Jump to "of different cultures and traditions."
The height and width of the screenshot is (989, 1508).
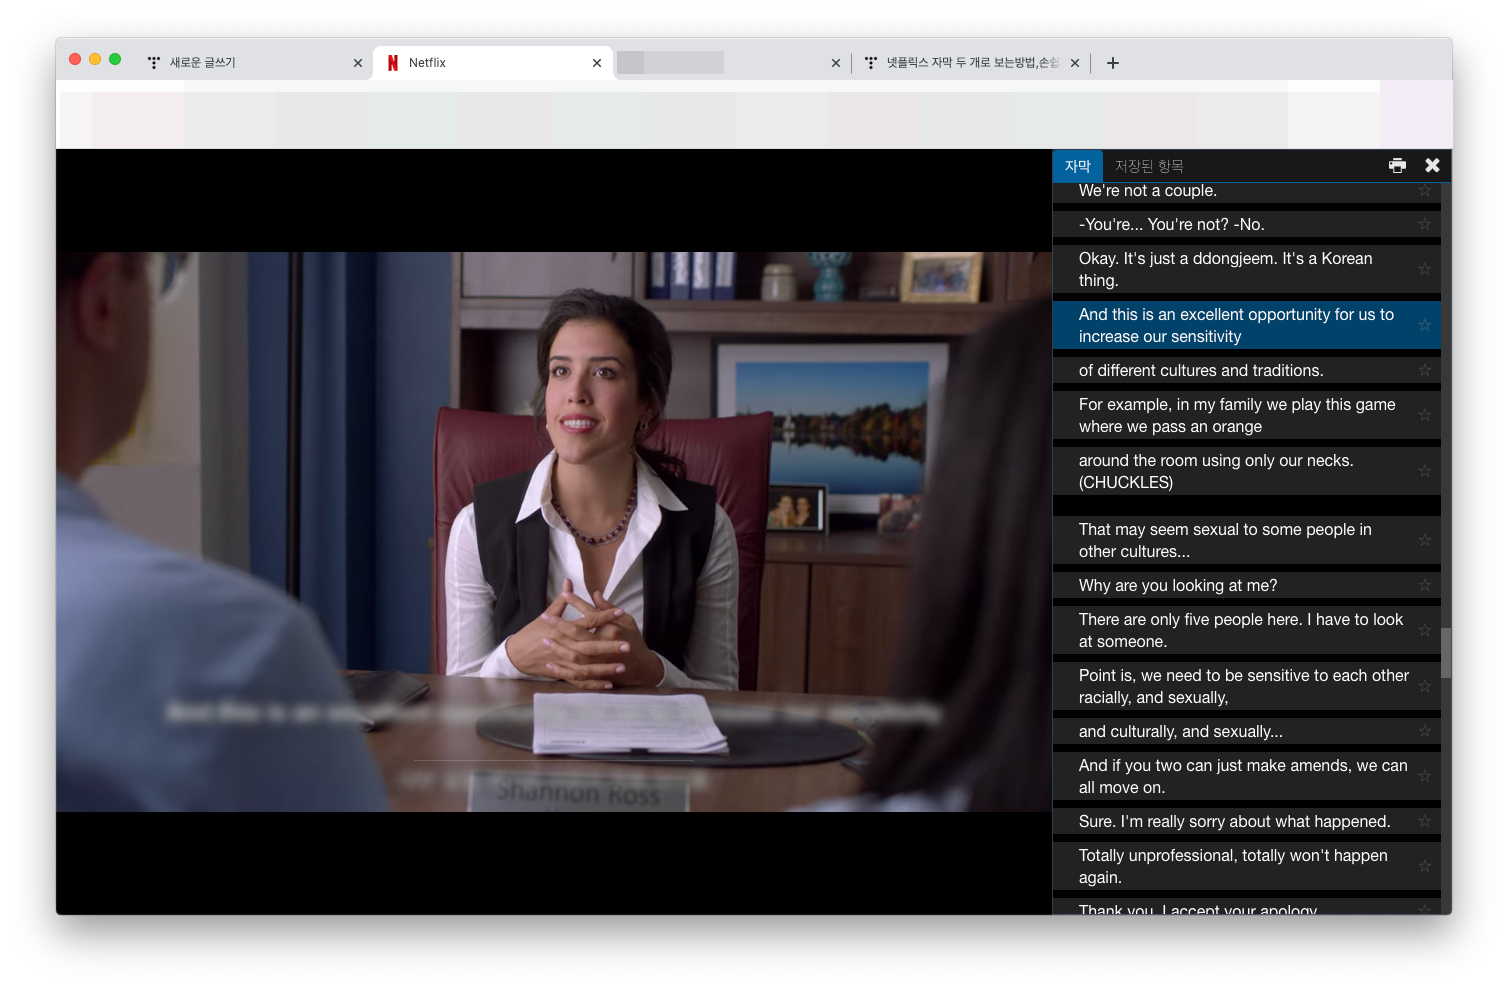pos(1246,370)
